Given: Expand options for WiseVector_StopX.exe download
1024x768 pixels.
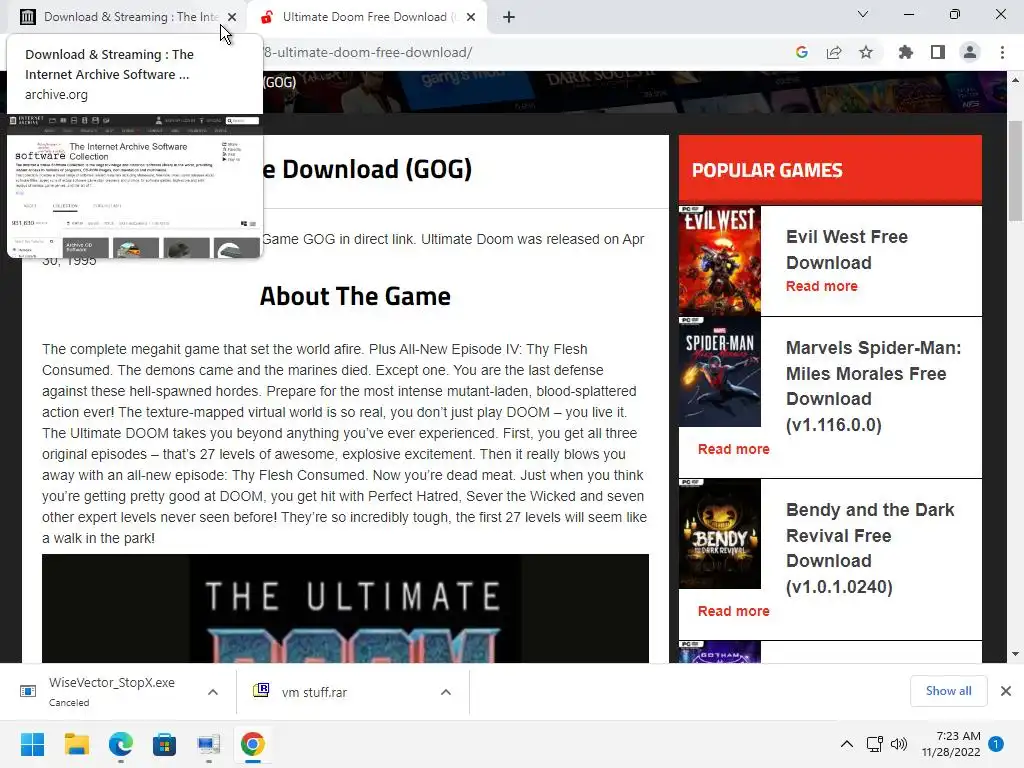Looking at the screenshot, I should click(x=213, y=692).
